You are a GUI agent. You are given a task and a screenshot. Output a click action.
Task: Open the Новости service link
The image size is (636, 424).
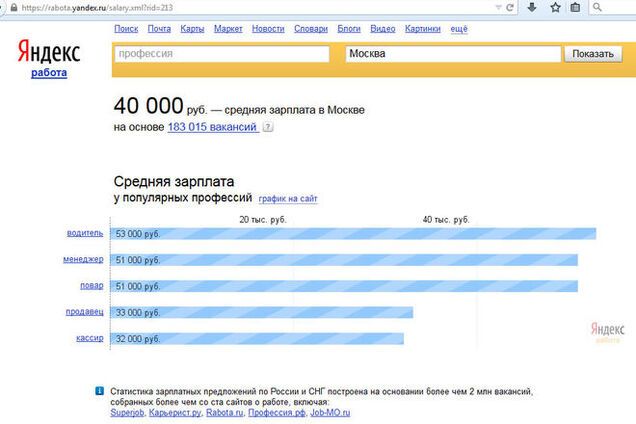pos(268,29)
